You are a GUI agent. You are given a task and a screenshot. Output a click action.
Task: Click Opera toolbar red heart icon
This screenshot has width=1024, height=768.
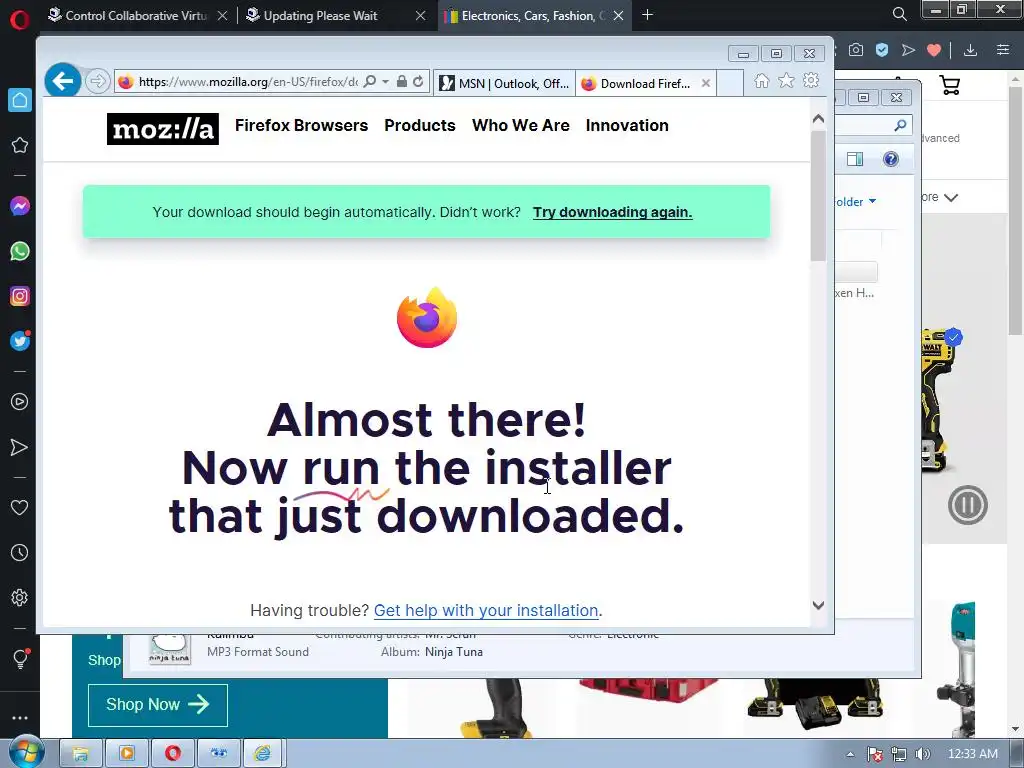tap(934, 50)
